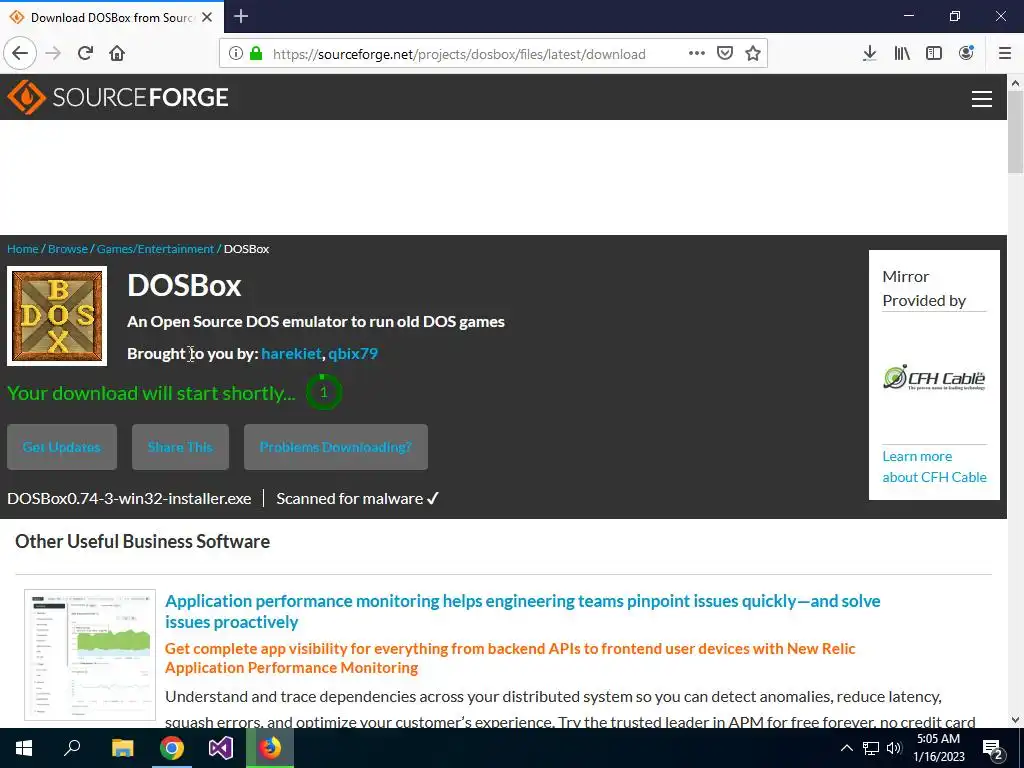
Task: Open the New Relic application monitoring thumbnail
Action: (90, 655)
